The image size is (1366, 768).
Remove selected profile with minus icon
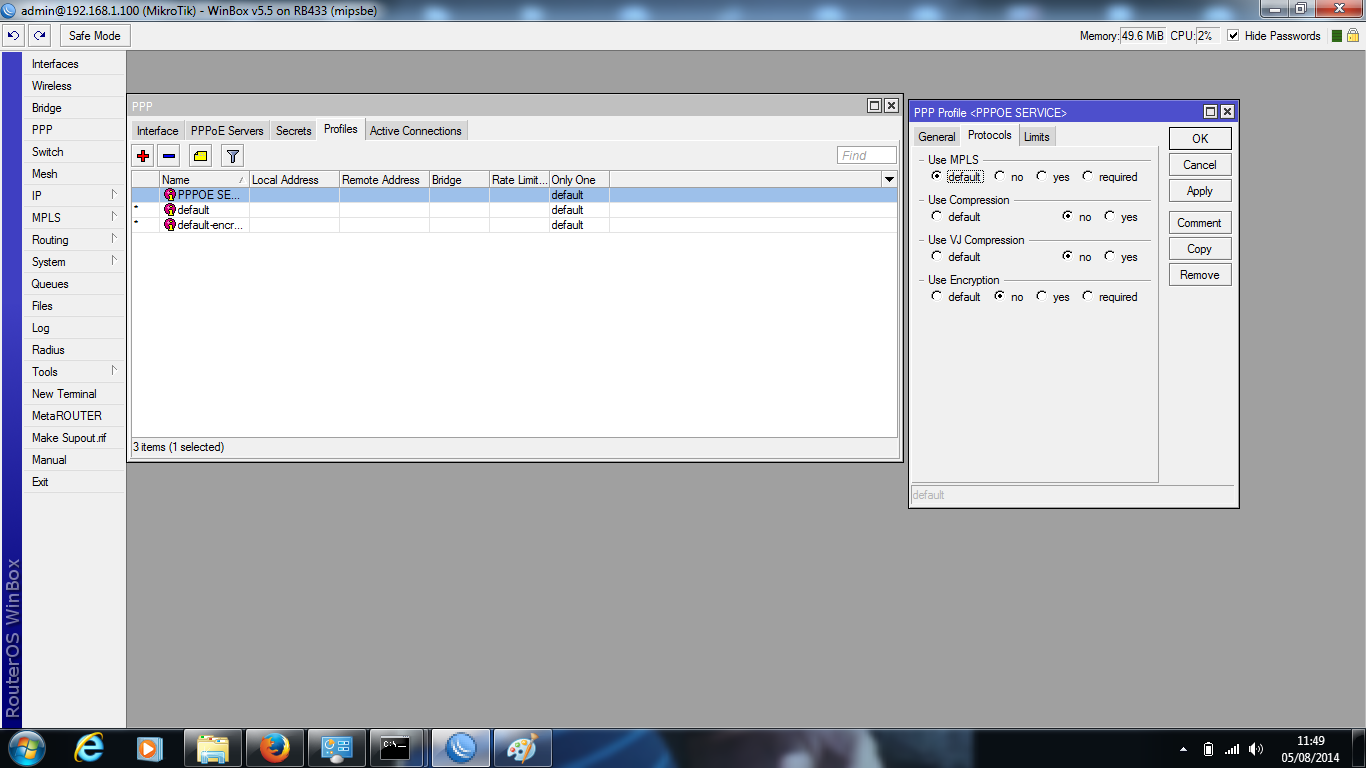[169, 155]
